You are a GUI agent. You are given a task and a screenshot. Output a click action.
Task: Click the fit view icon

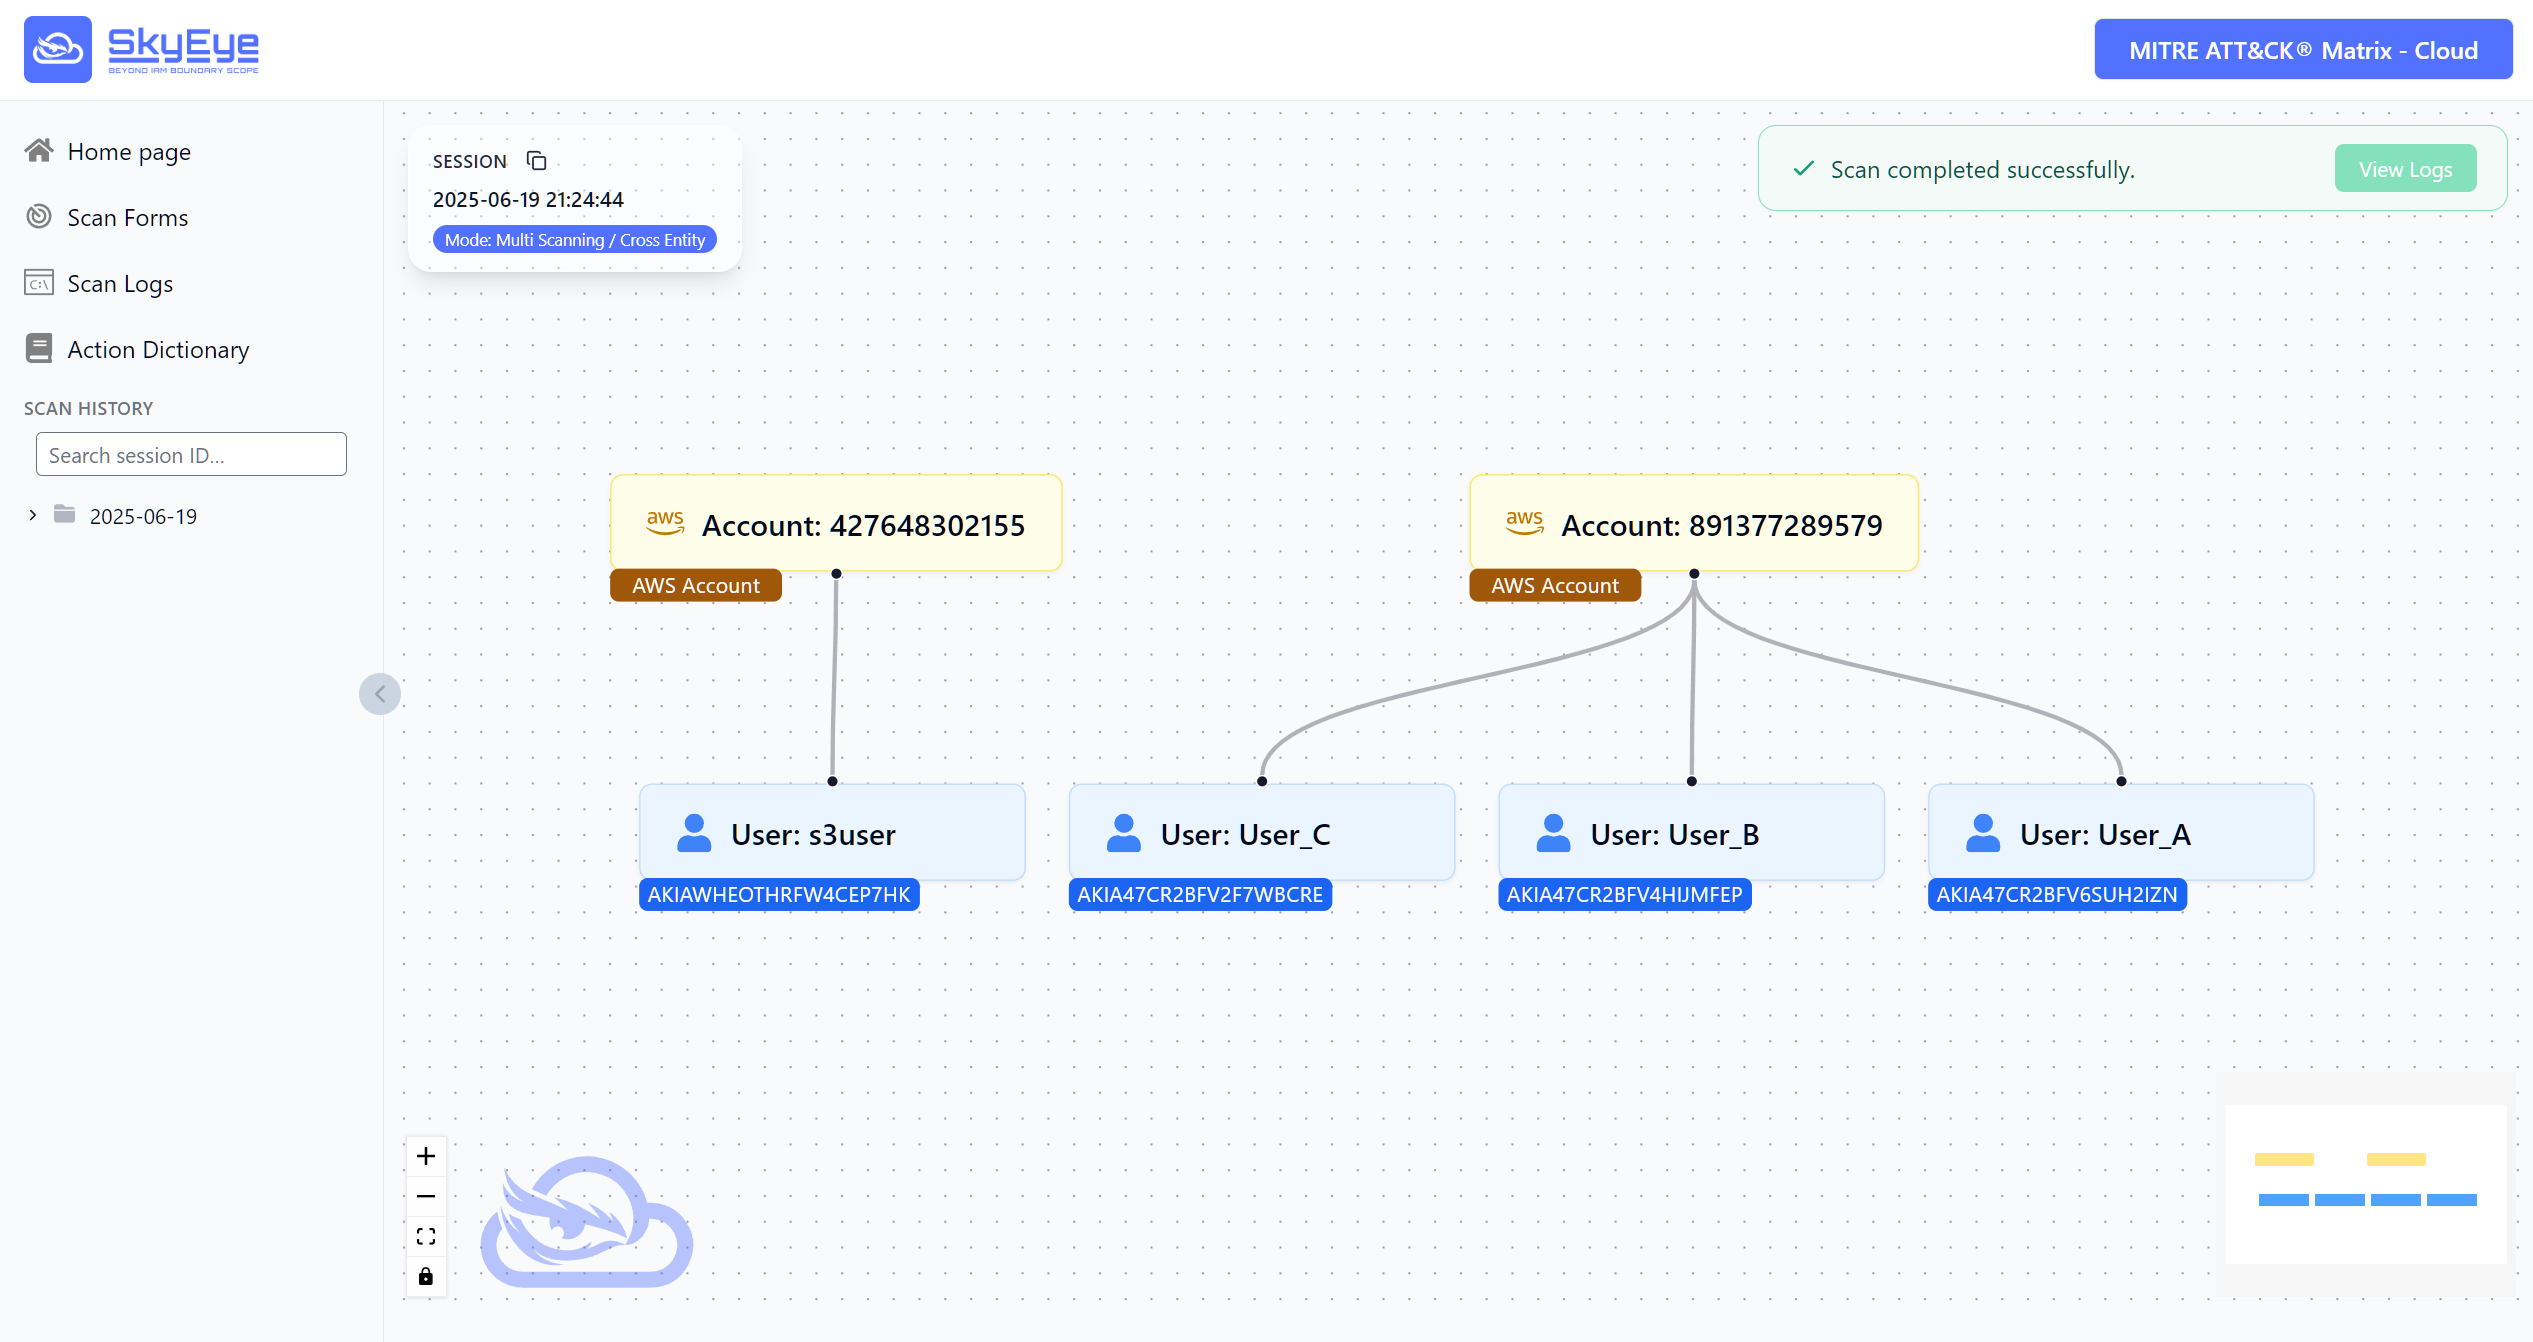pos(426,1237)
